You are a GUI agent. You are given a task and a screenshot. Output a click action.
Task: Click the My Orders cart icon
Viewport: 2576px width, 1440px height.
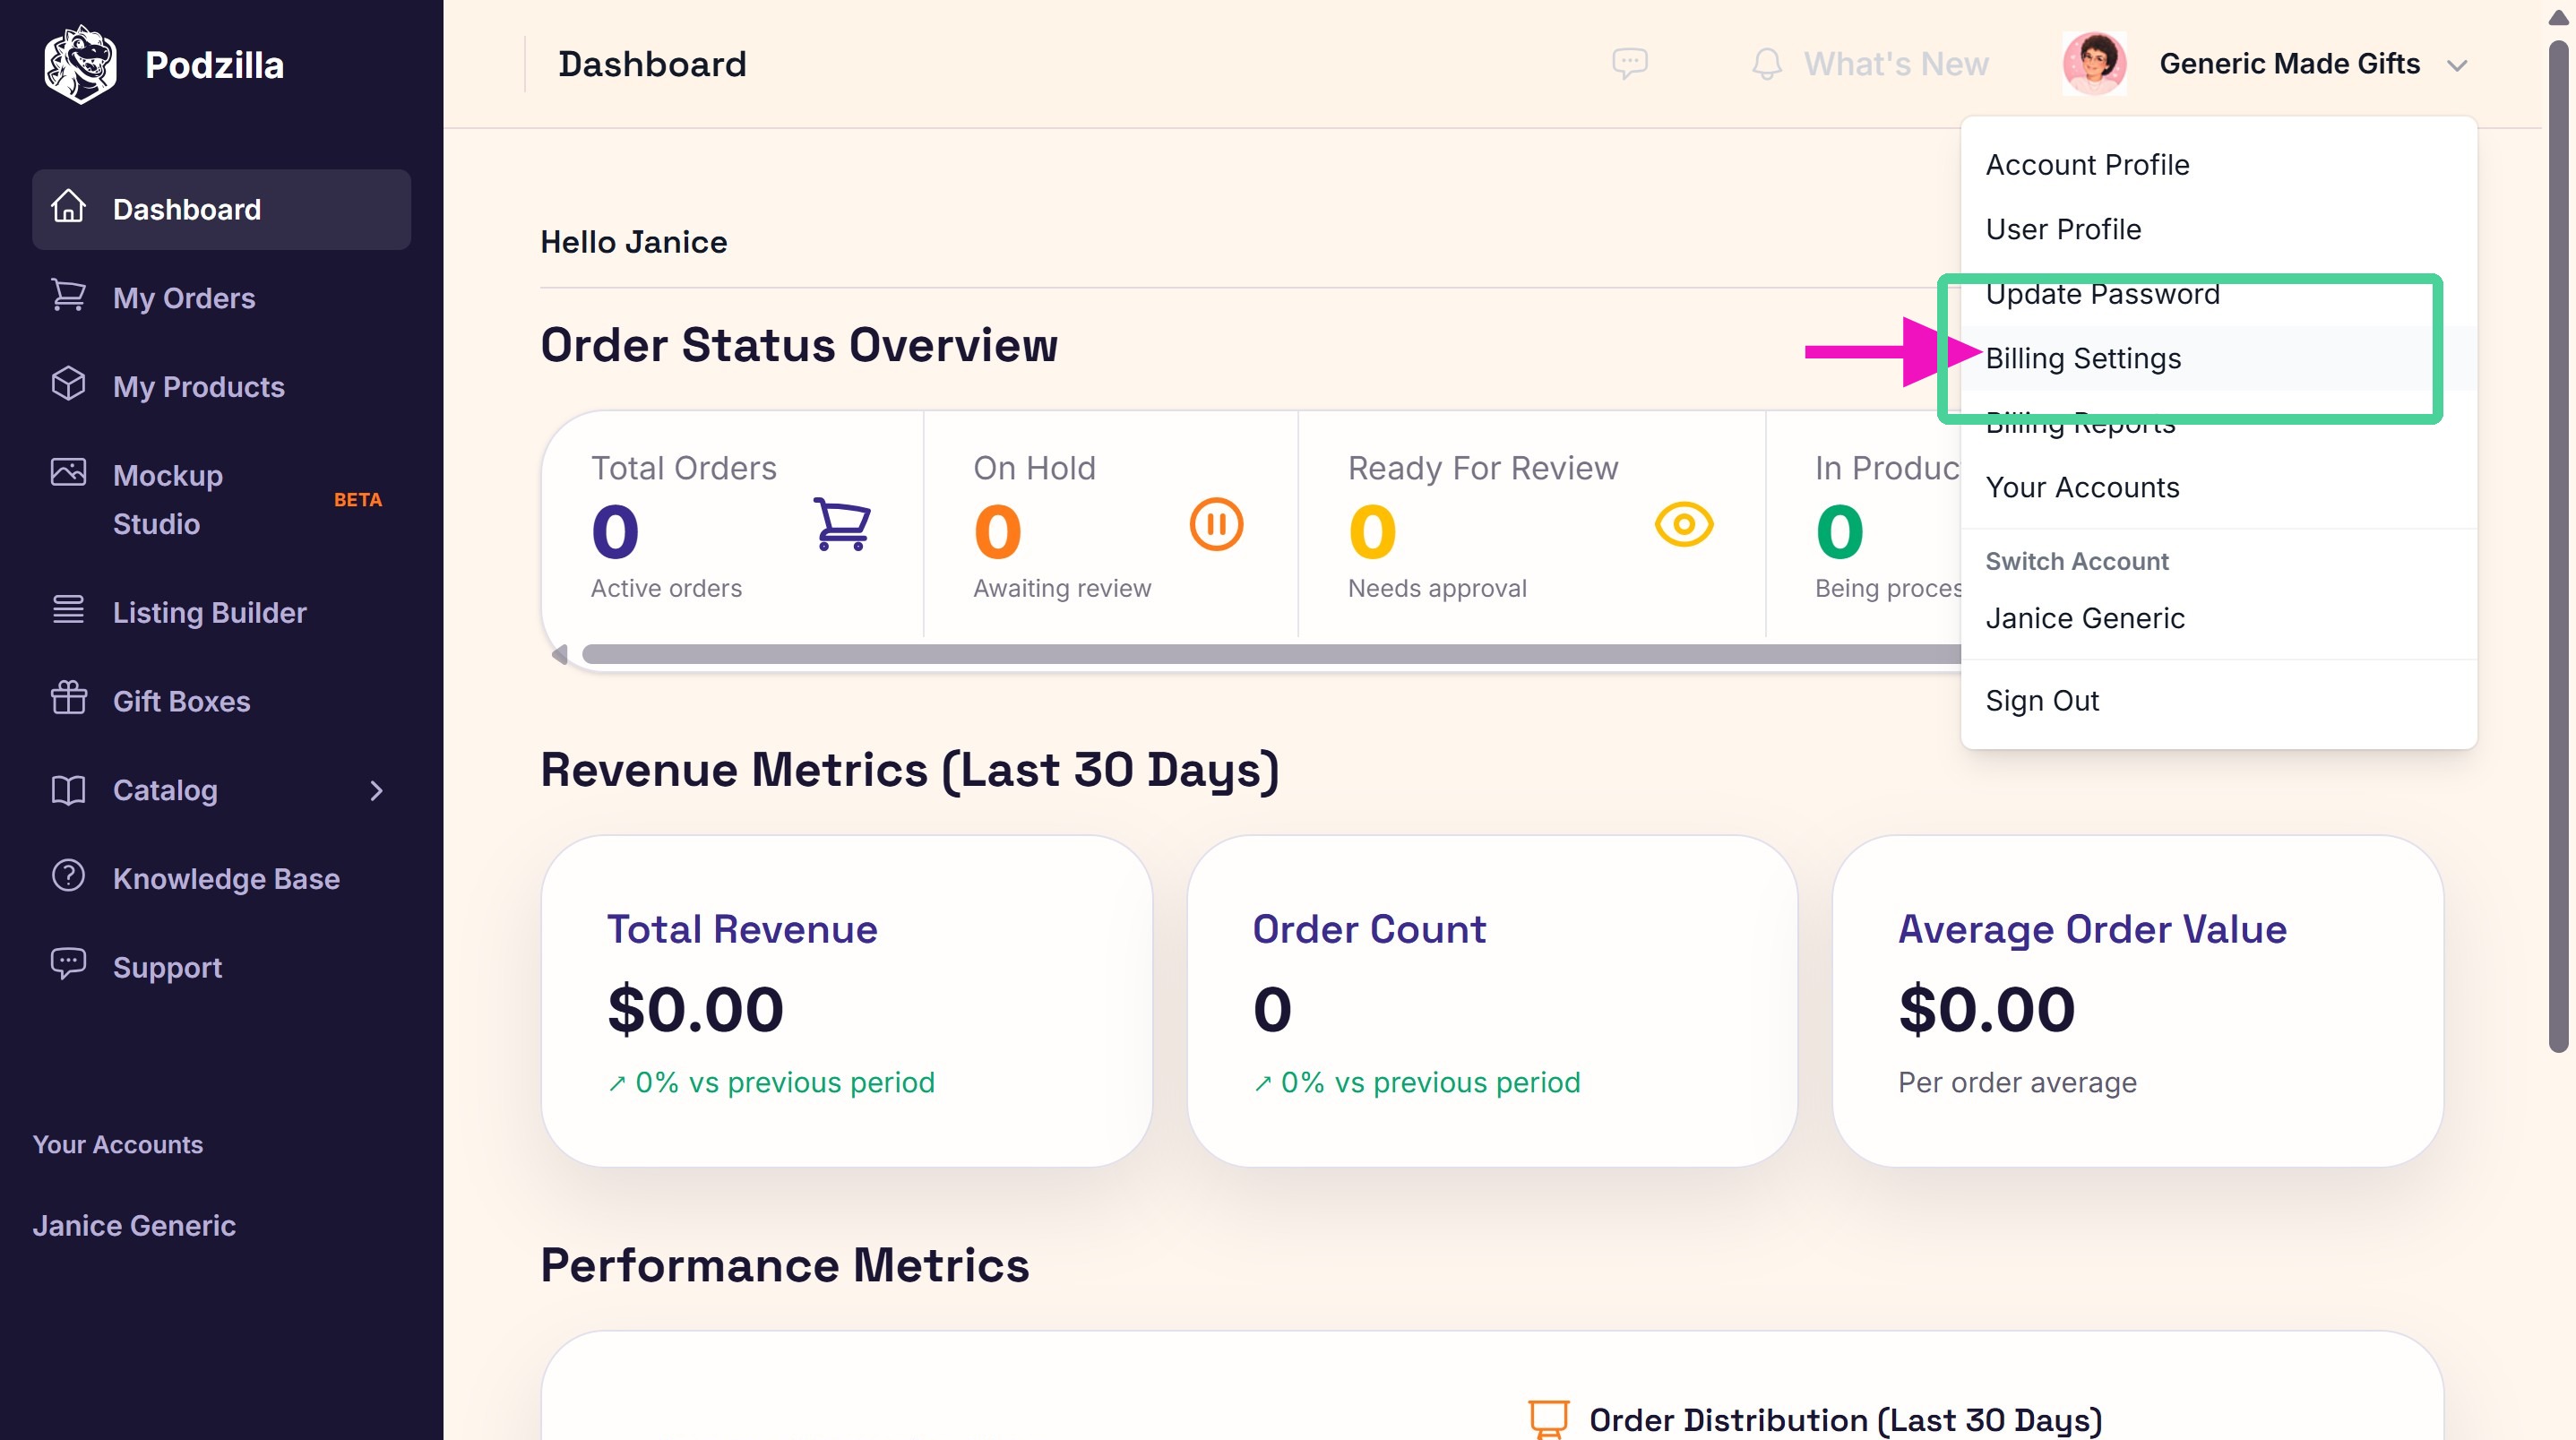[68, 296]
